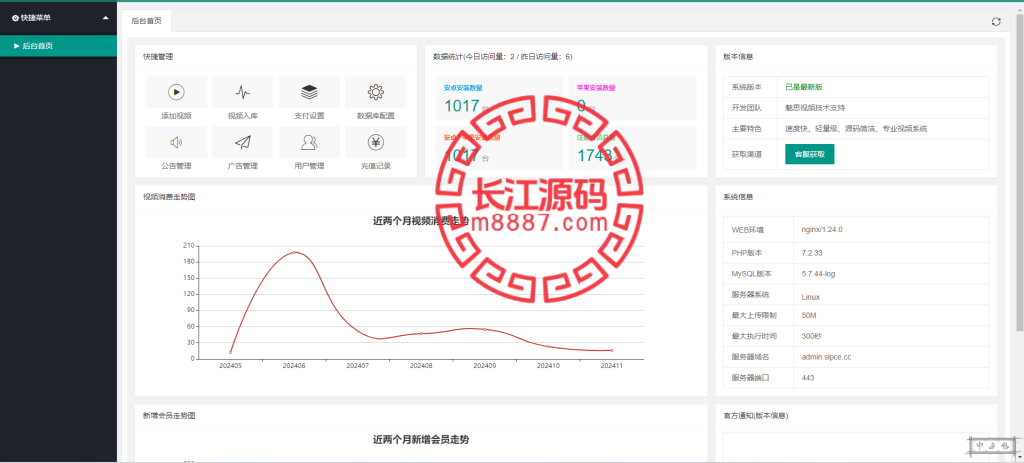Click the 新增会员走势图 panel heading

169,415
